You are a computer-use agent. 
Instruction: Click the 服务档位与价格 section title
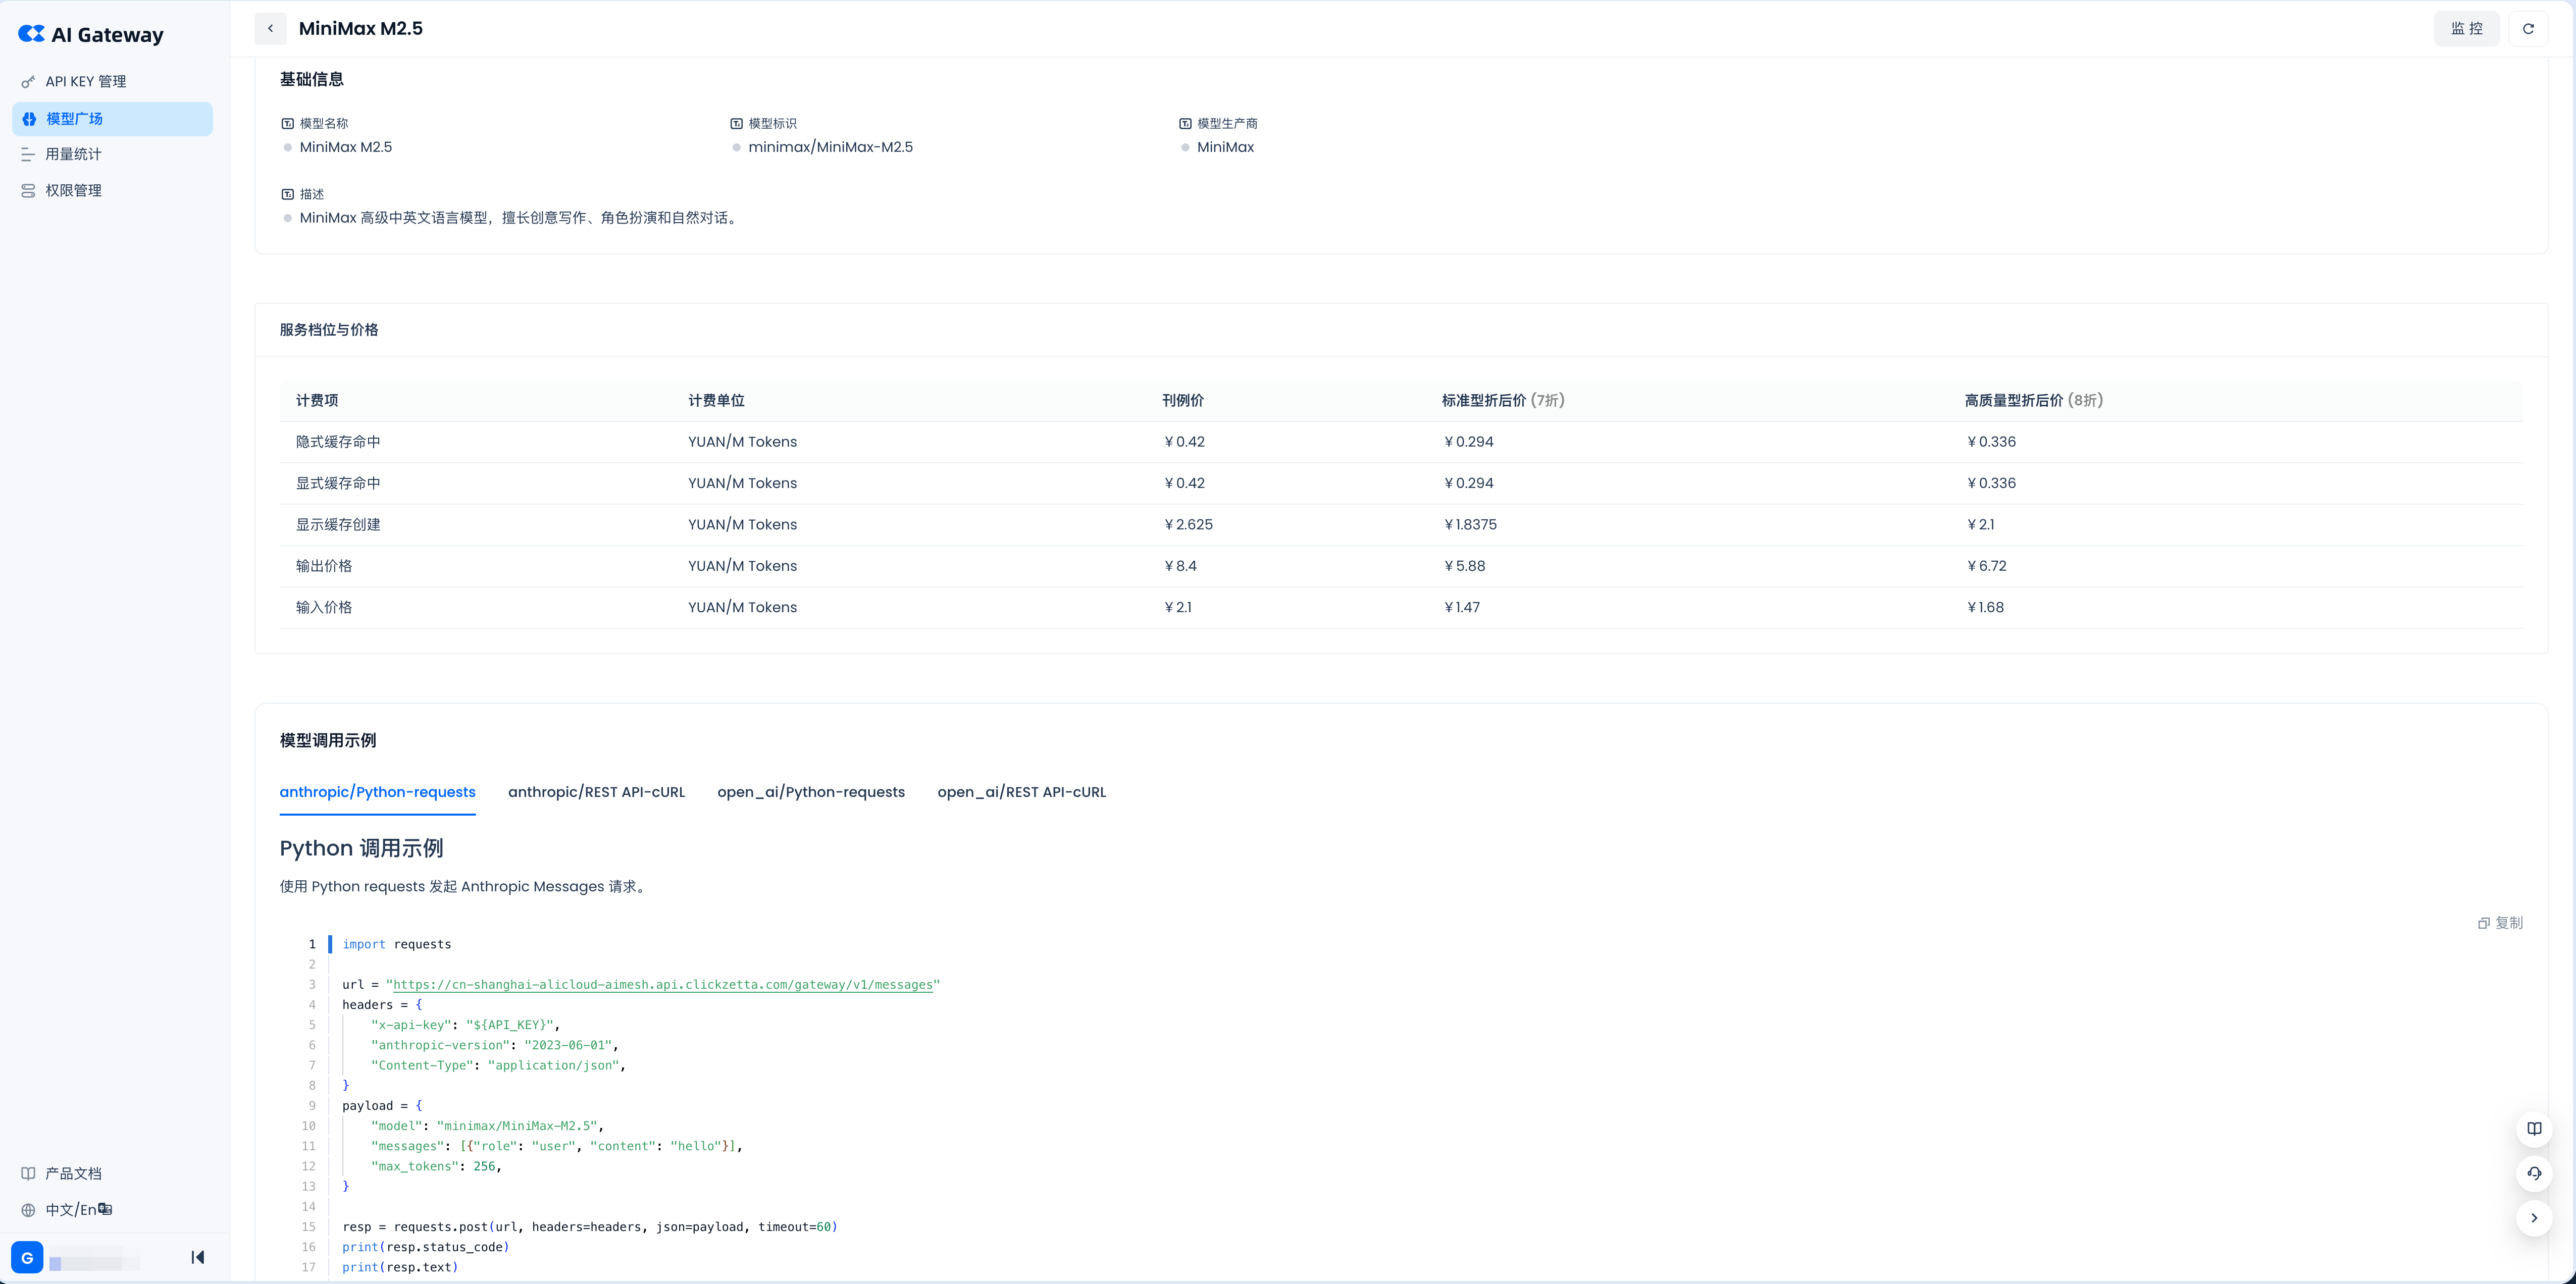[329, 330]
